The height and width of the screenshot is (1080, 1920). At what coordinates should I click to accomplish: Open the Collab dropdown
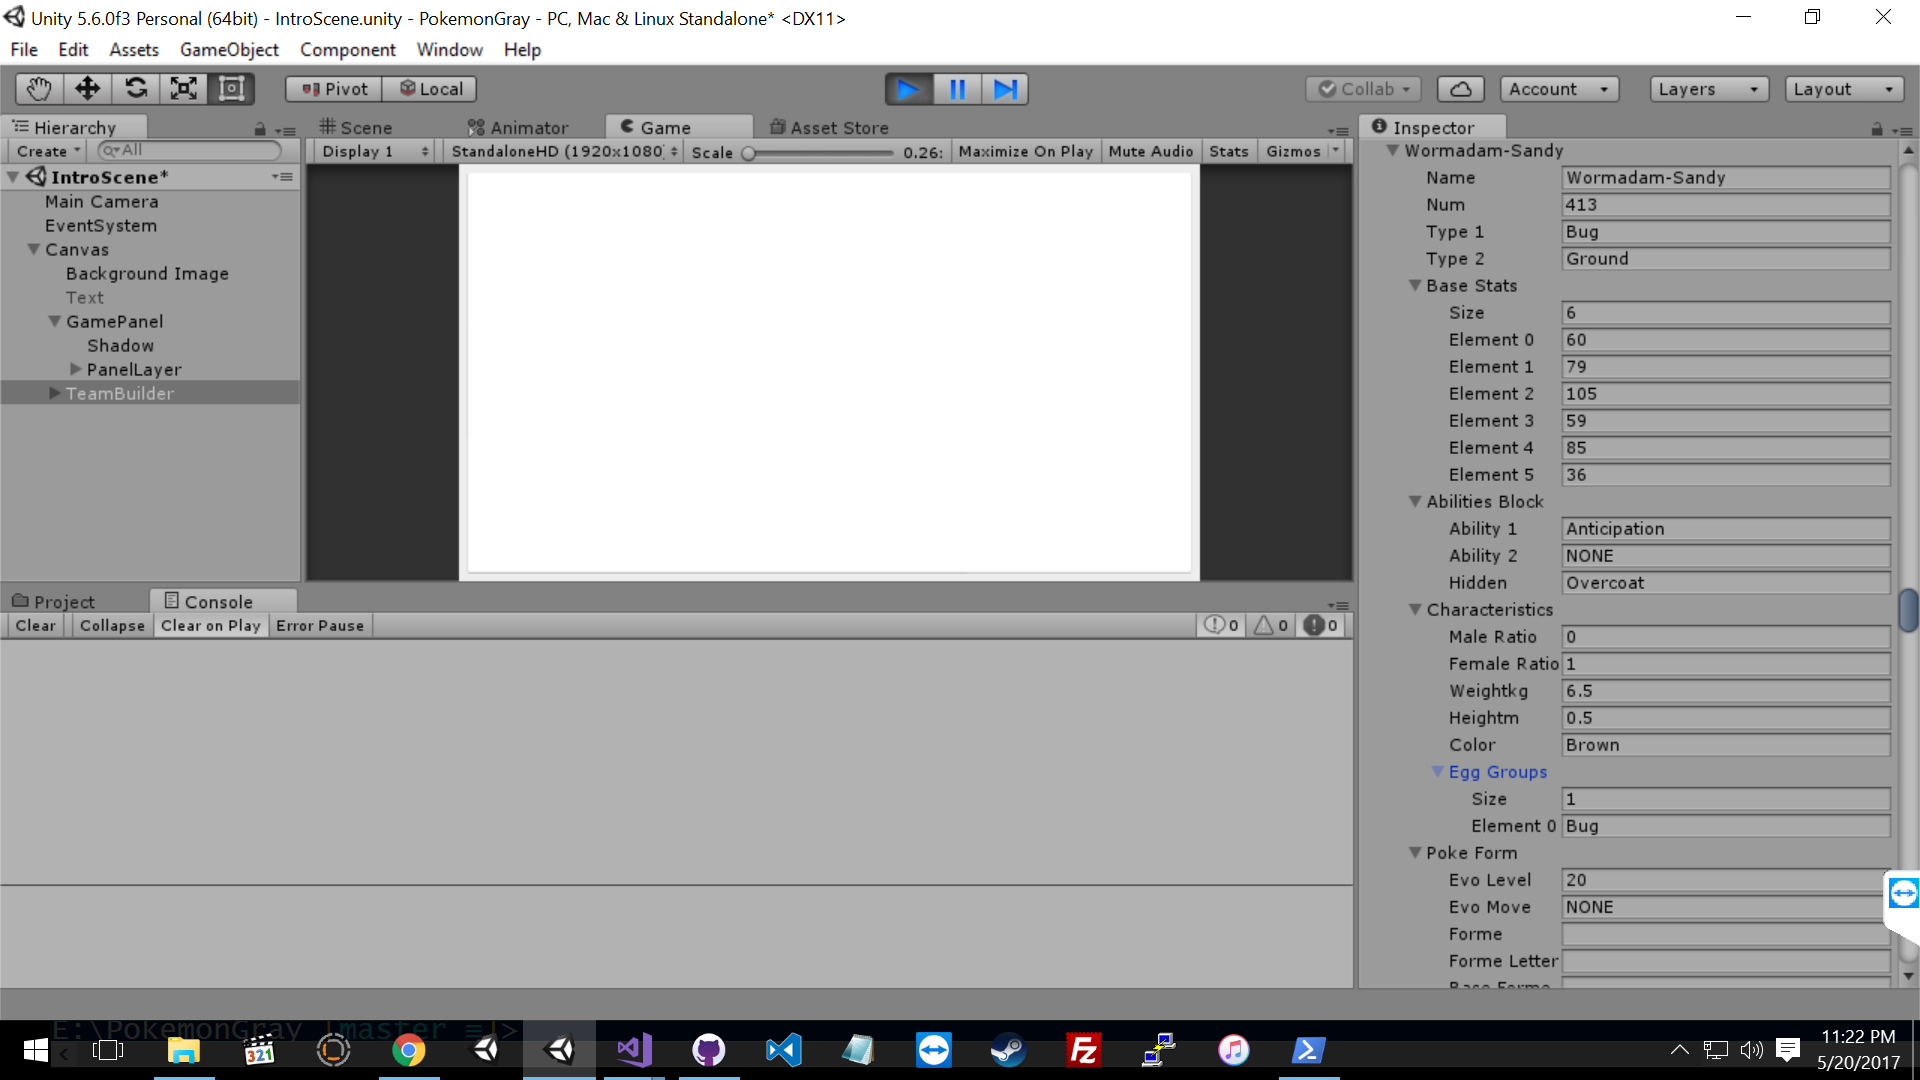(x=1364, y=89)
